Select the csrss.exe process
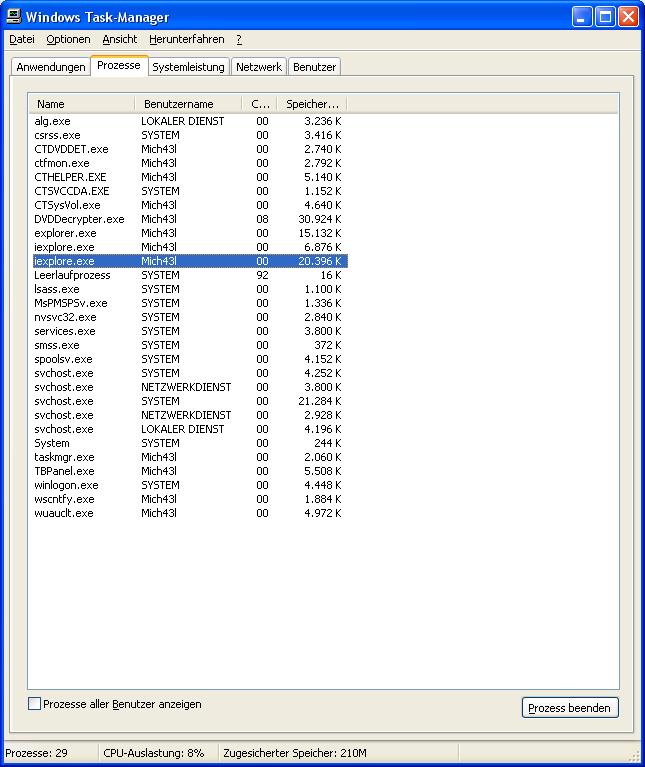 [x=190, y=135]
